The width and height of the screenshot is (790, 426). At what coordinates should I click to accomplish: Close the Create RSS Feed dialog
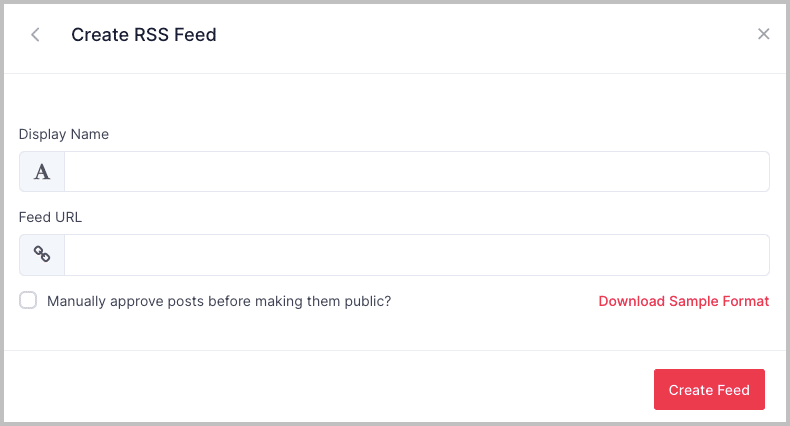pyautogui.click(x=763, y=34)
